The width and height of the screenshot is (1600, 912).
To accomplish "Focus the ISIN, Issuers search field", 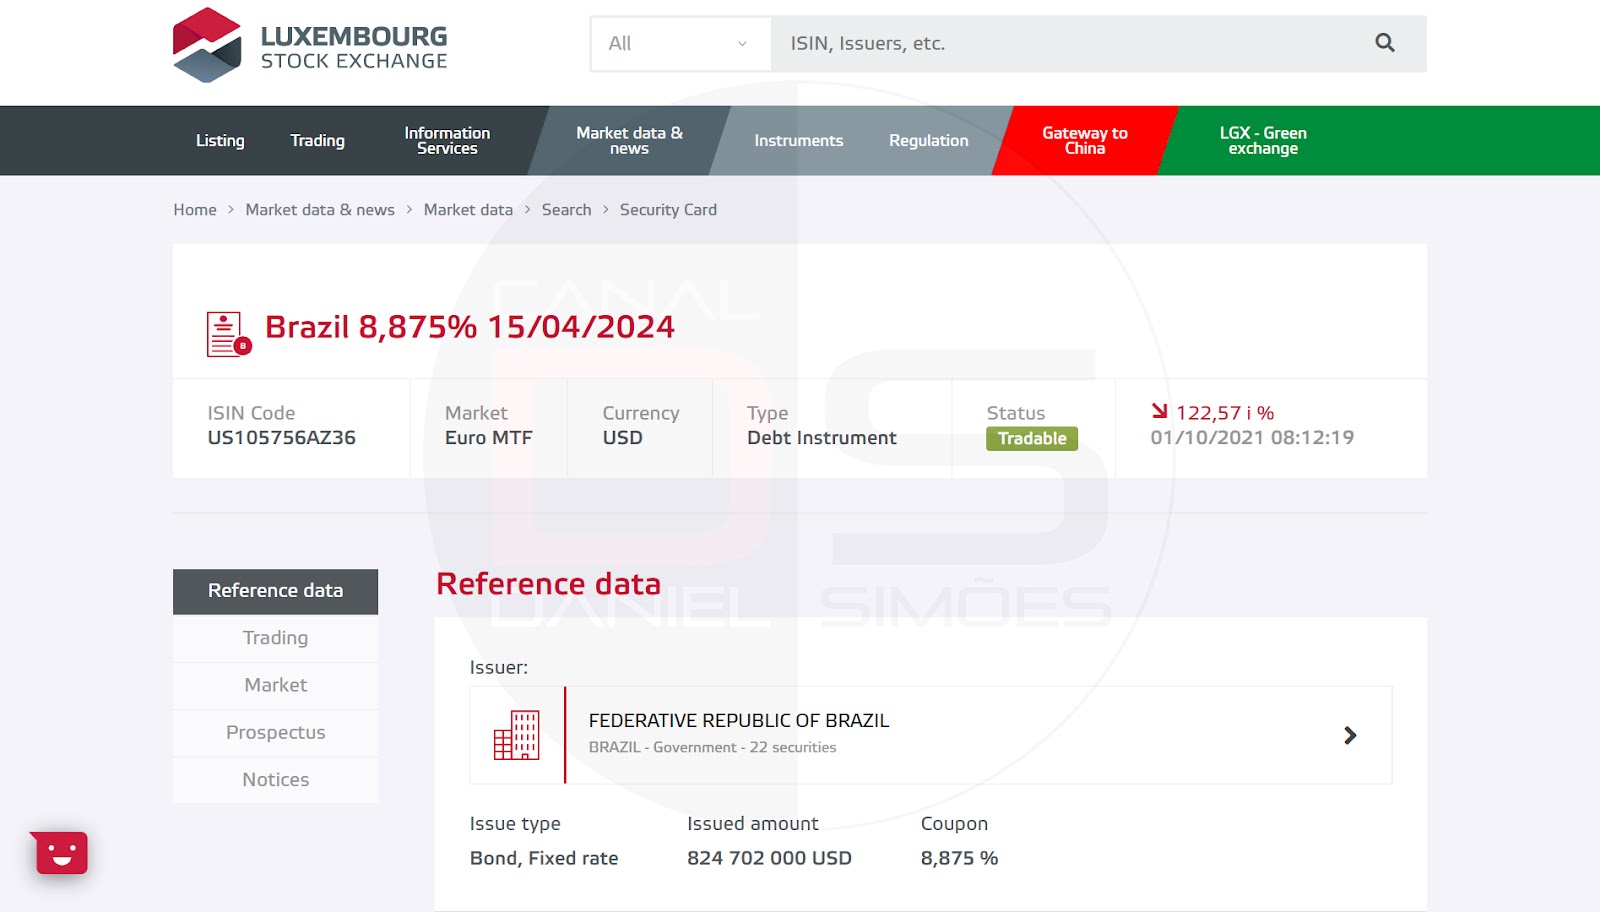I will click(x=1070, y=44).
